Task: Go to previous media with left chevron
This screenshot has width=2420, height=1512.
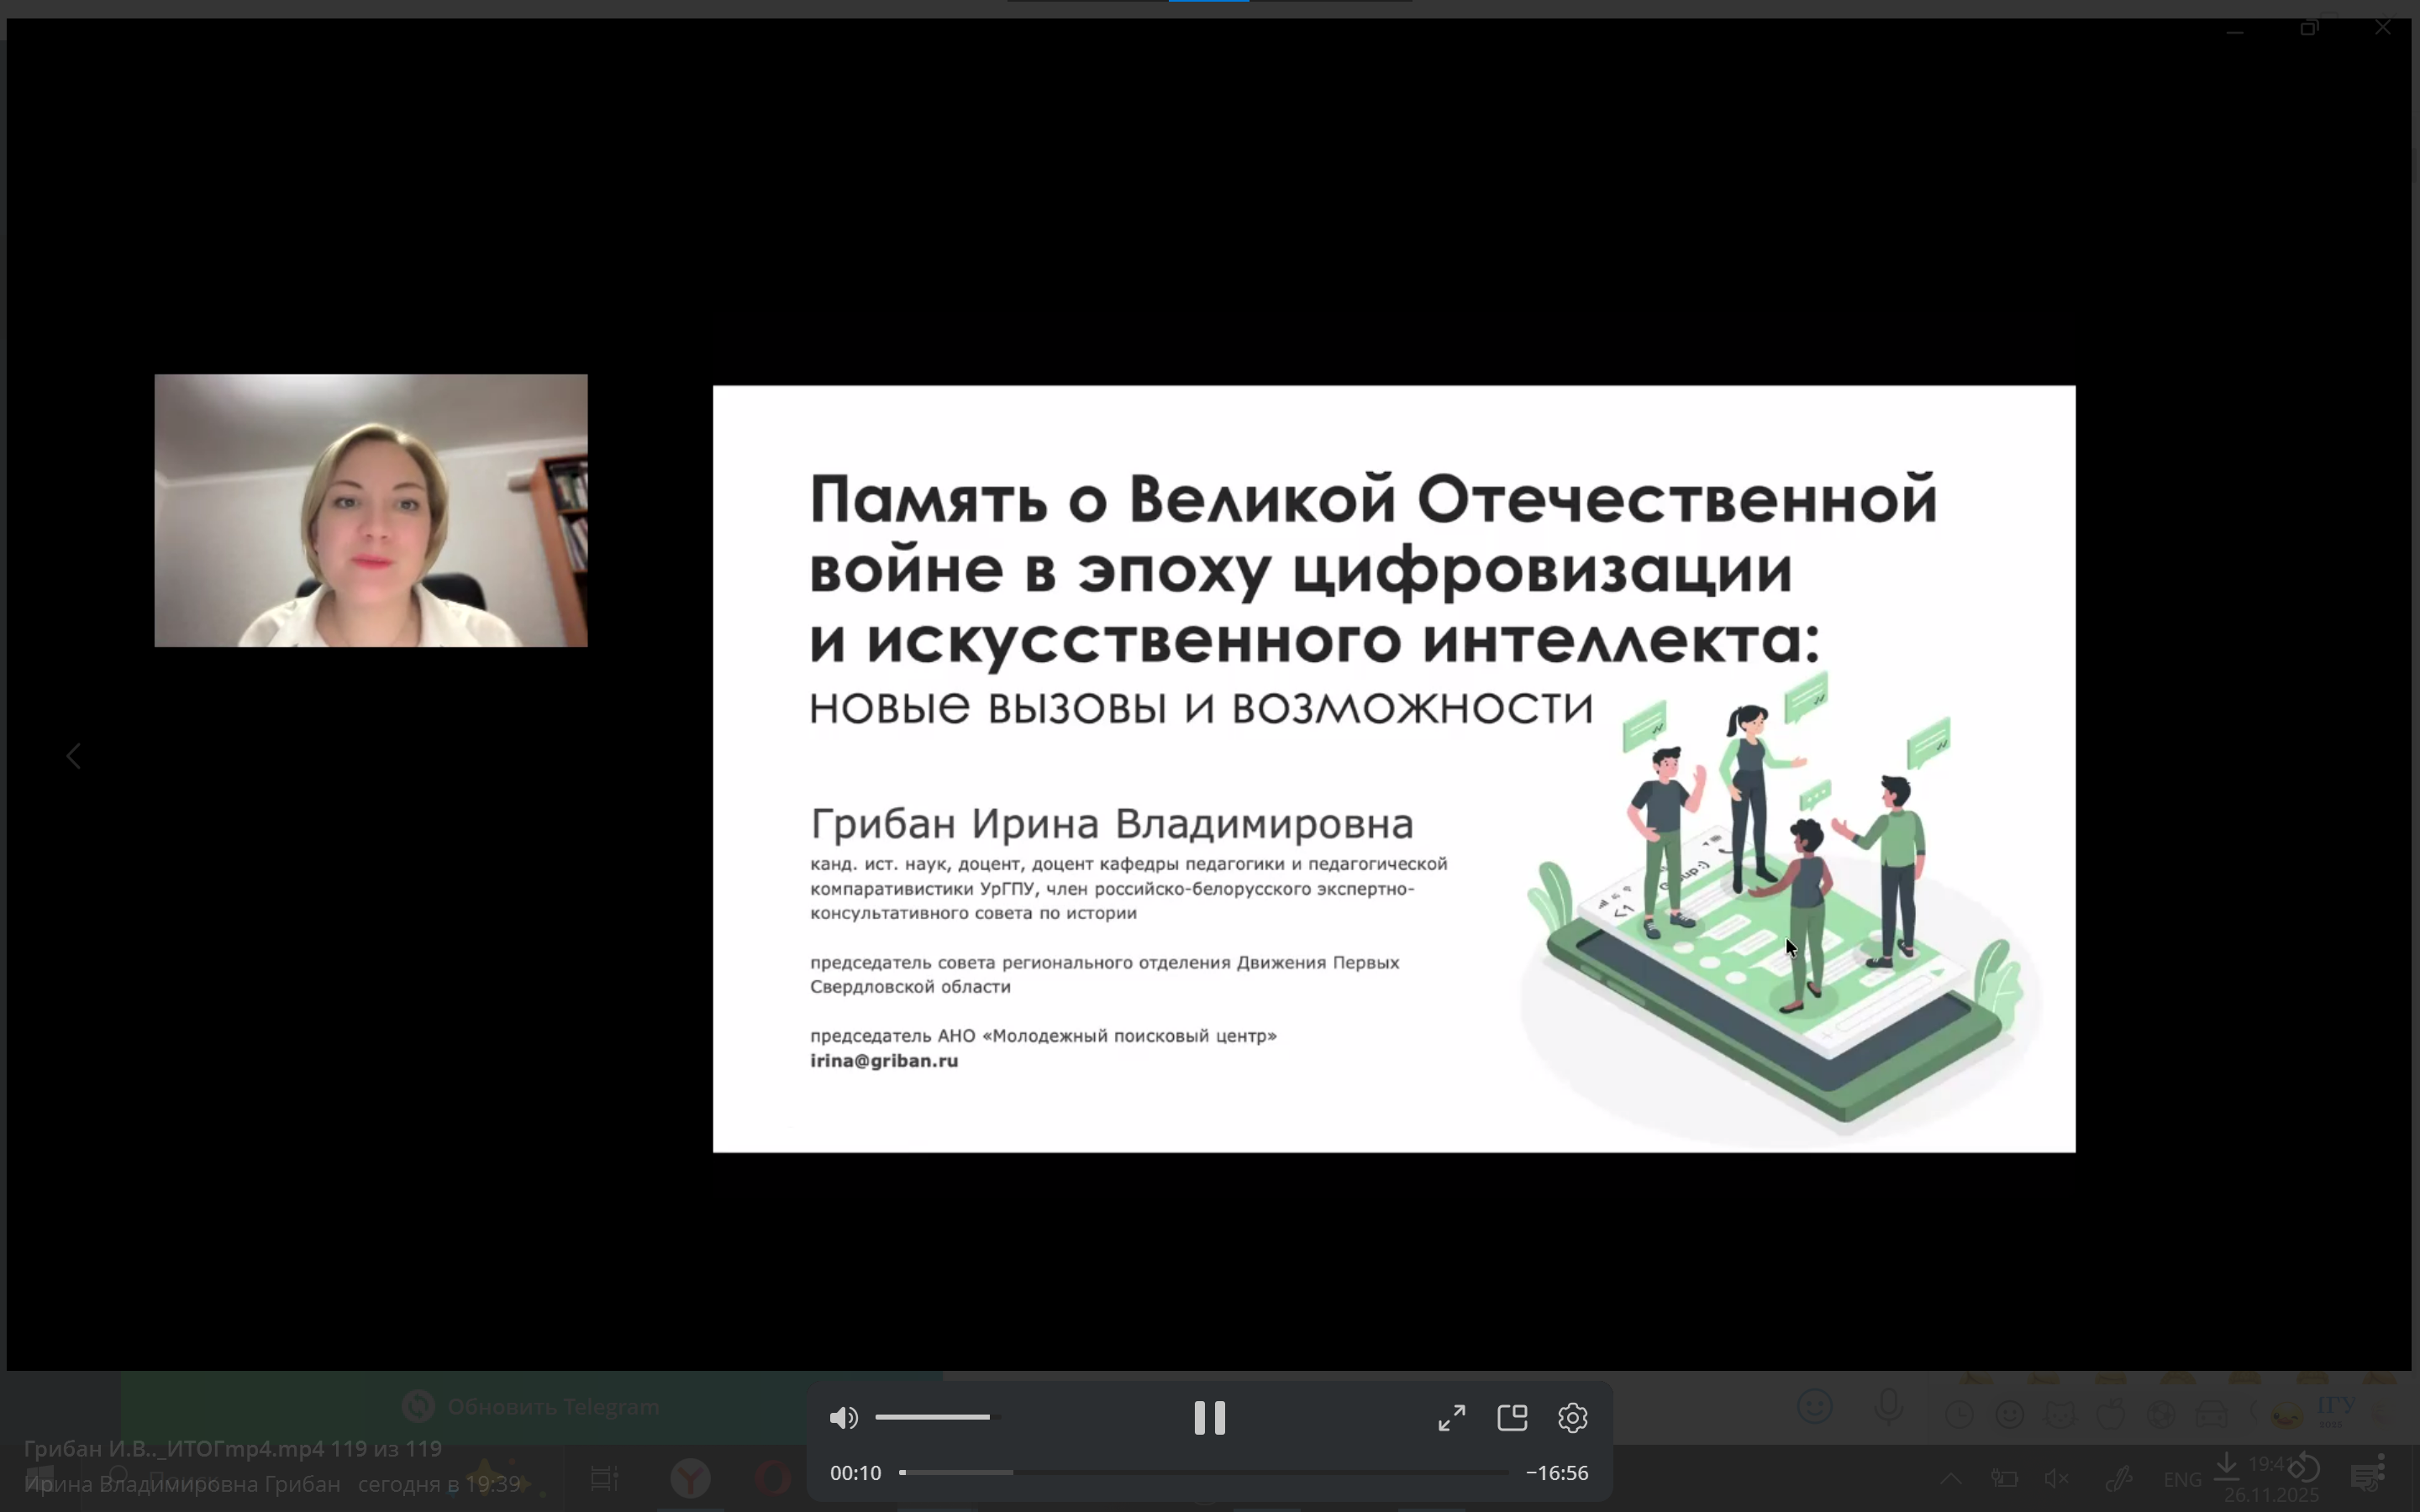Action: click(73, 756)
